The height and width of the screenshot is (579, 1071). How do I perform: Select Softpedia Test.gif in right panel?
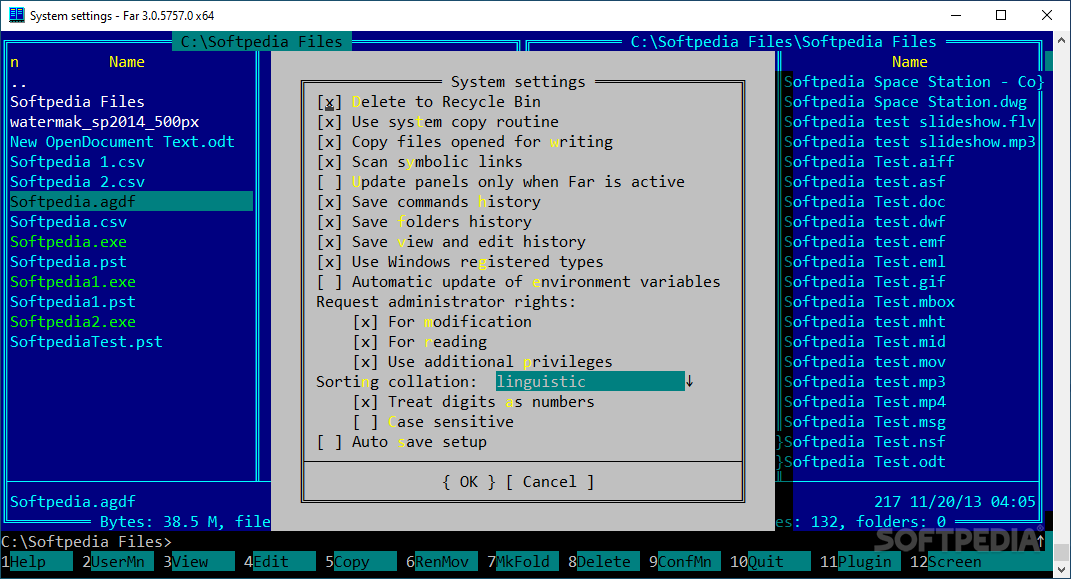coord(865,281)
